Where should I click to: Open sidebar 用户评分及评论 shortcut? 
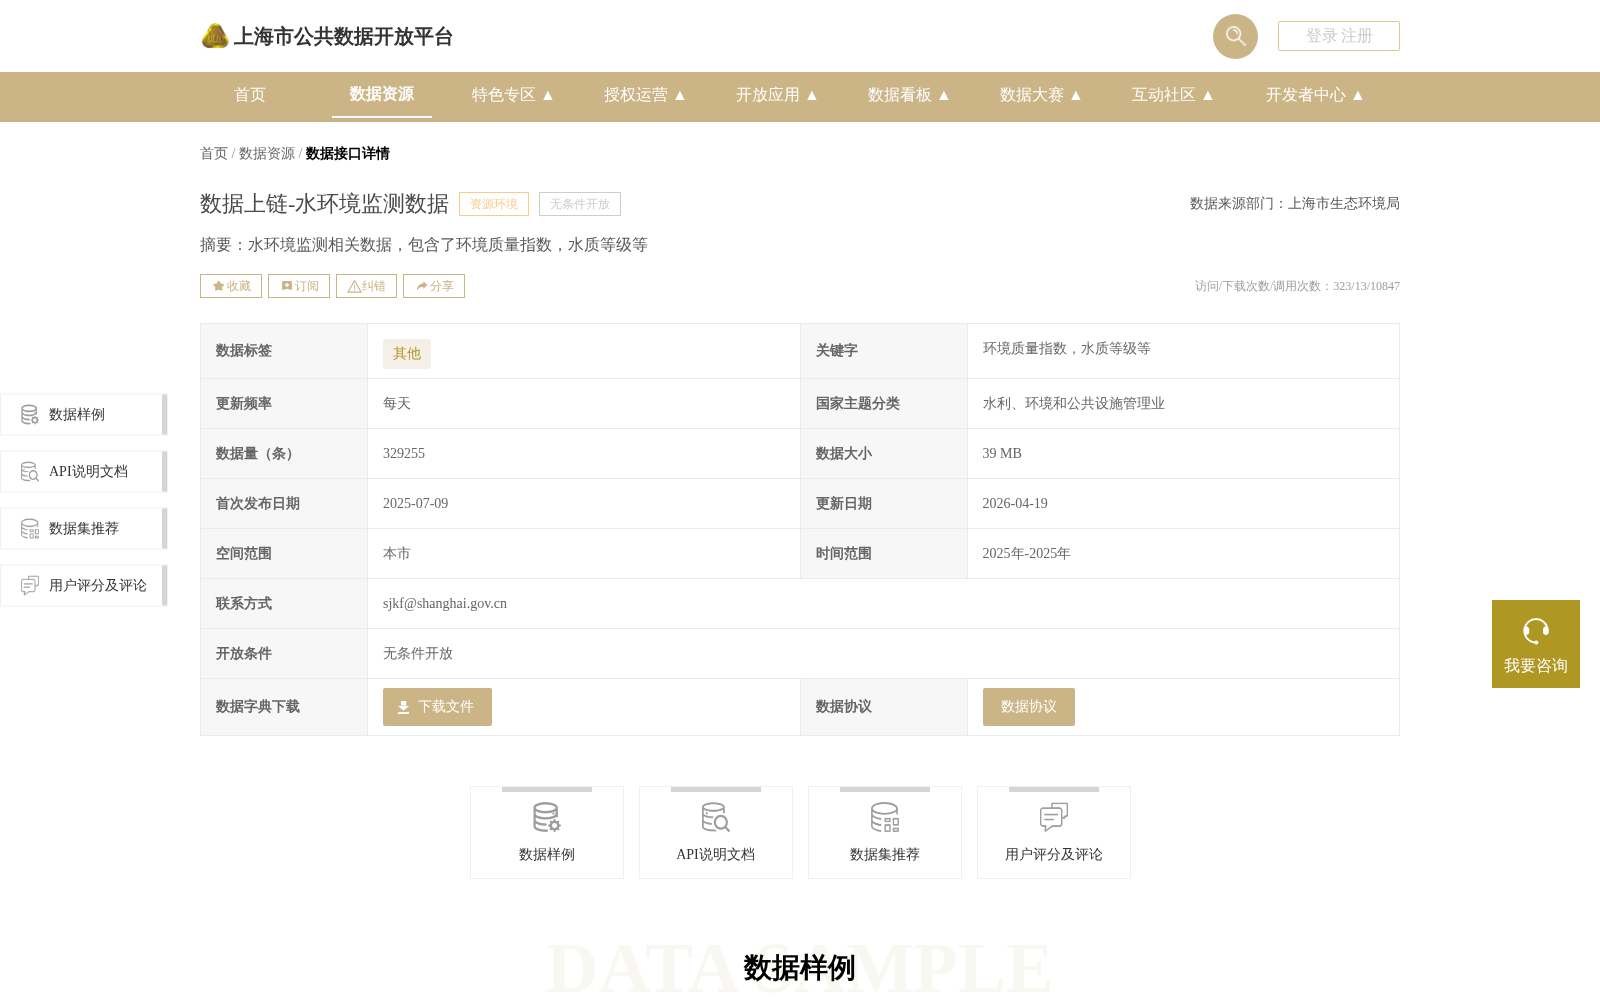tap(84, 585)
